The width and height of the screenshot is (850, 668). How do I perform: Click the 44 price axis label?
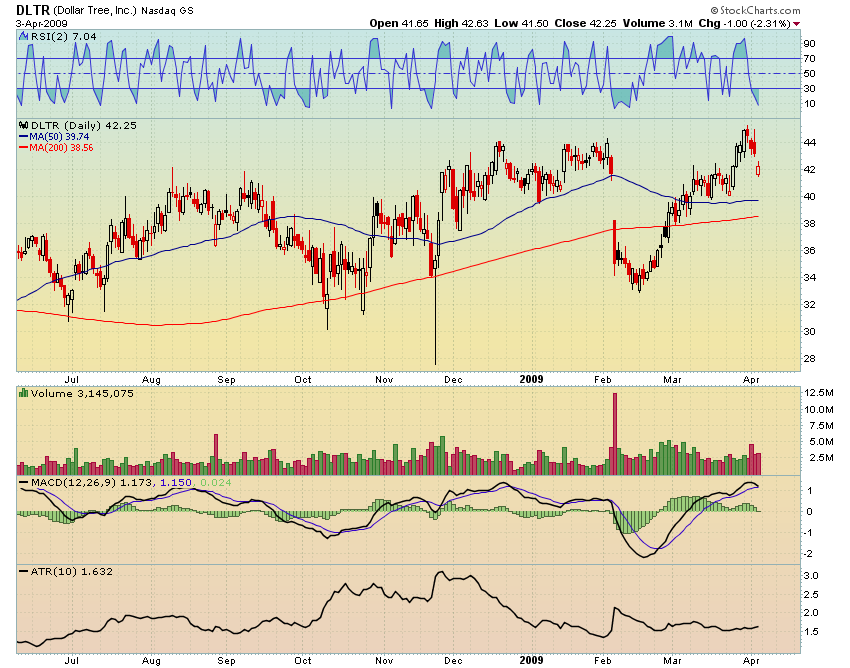(810, 143)
